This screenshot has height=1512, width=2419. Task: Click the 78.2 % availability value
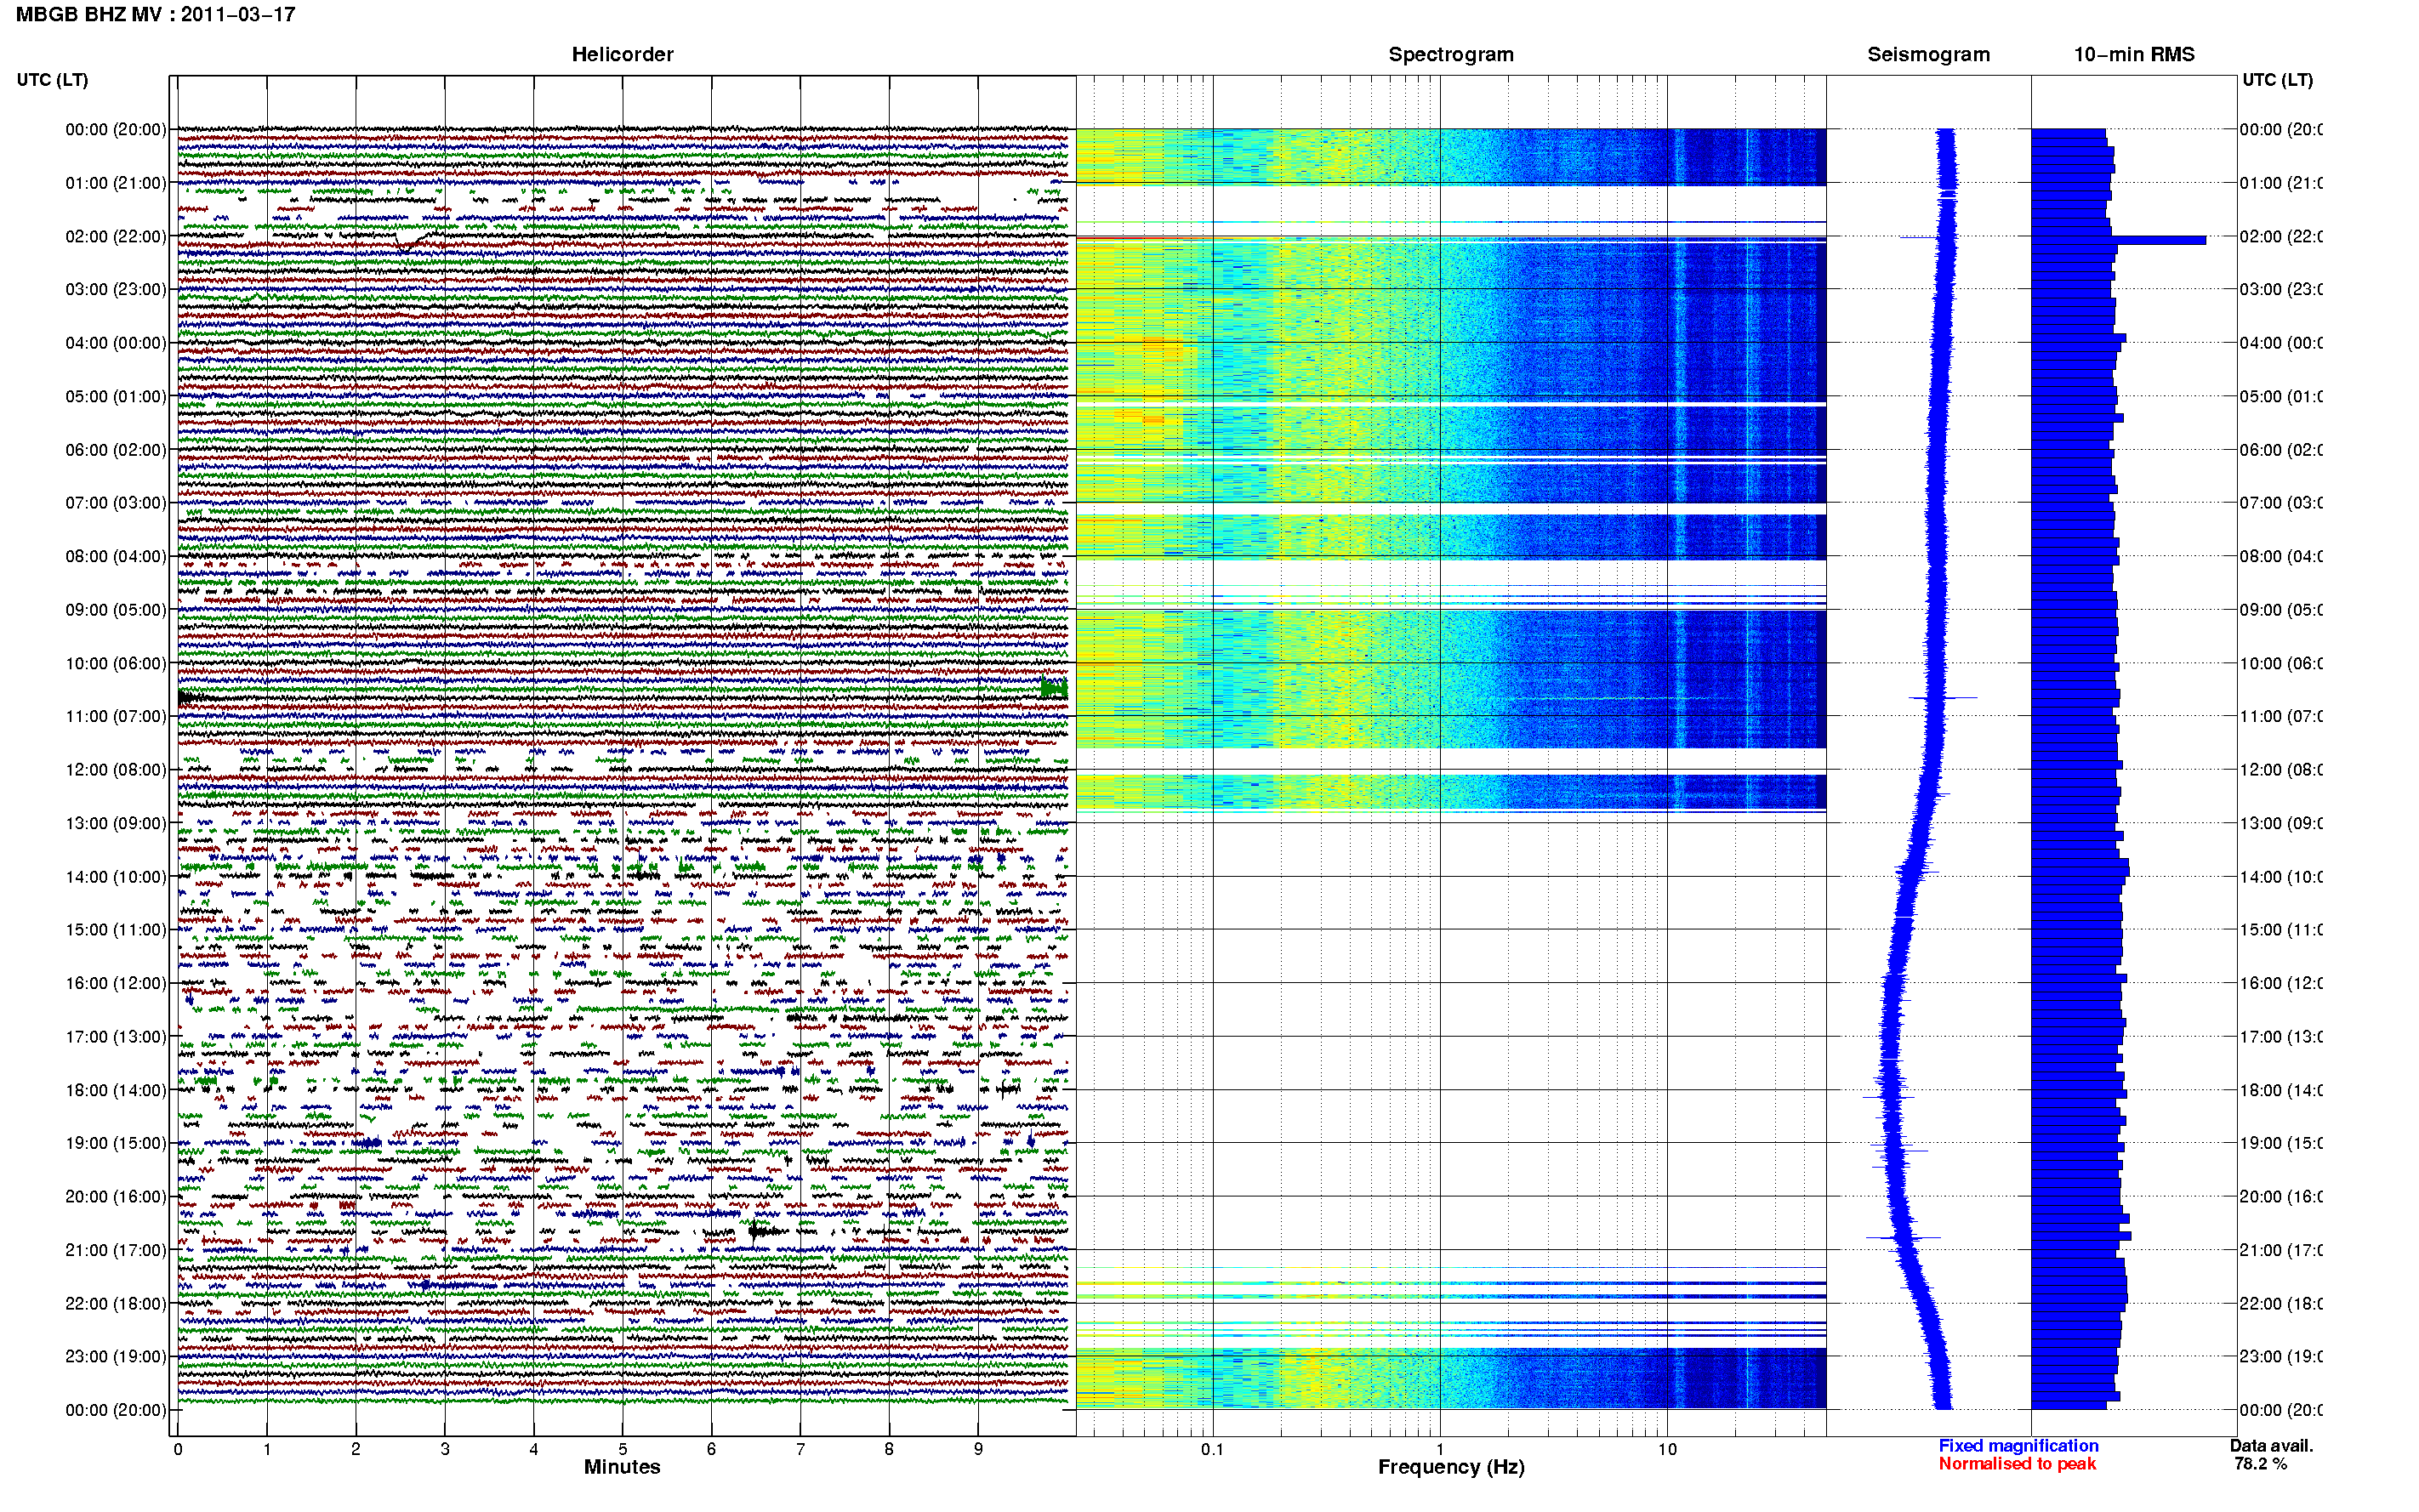point(2260,1464)
